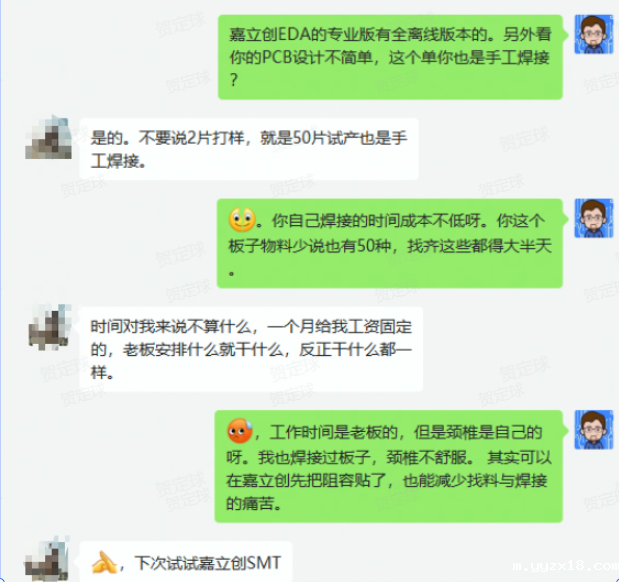
Task: Select the message bubble '嘉立创EDA的专业版有全离线版本的'
Action: [390, 57]
